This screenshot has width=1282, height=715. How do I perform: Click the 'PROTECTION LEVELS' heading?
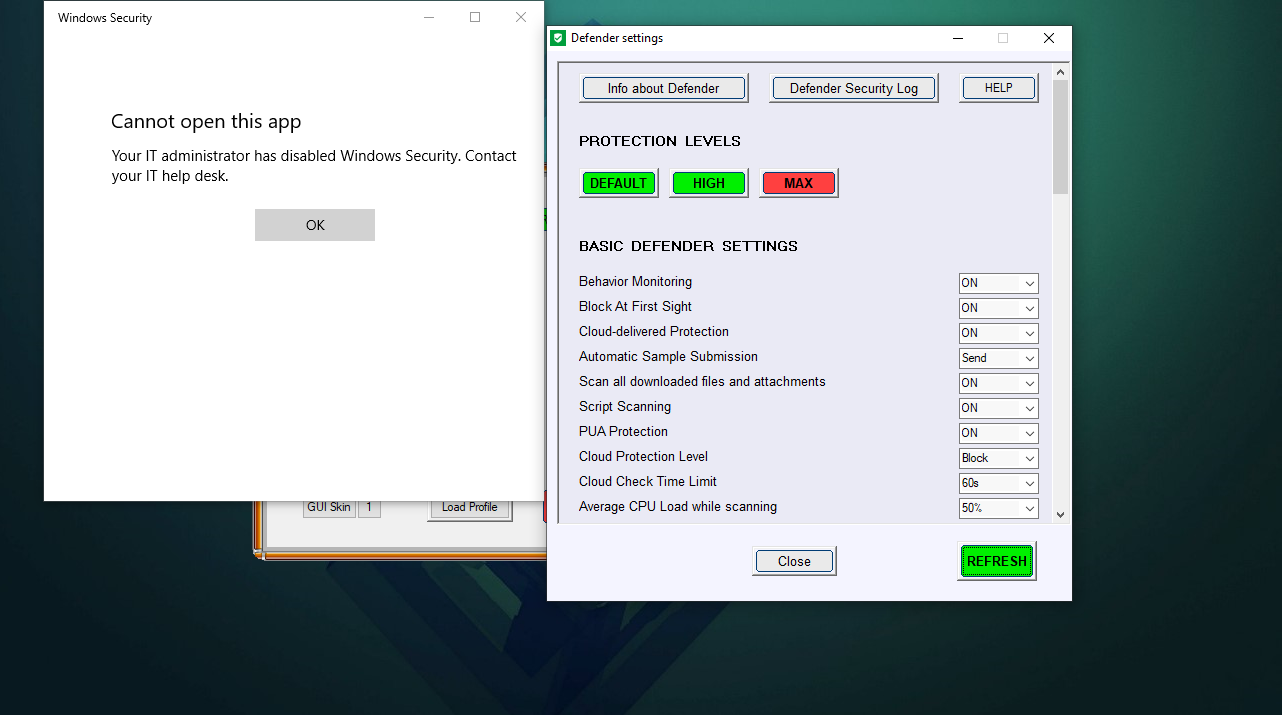(660, 141)
